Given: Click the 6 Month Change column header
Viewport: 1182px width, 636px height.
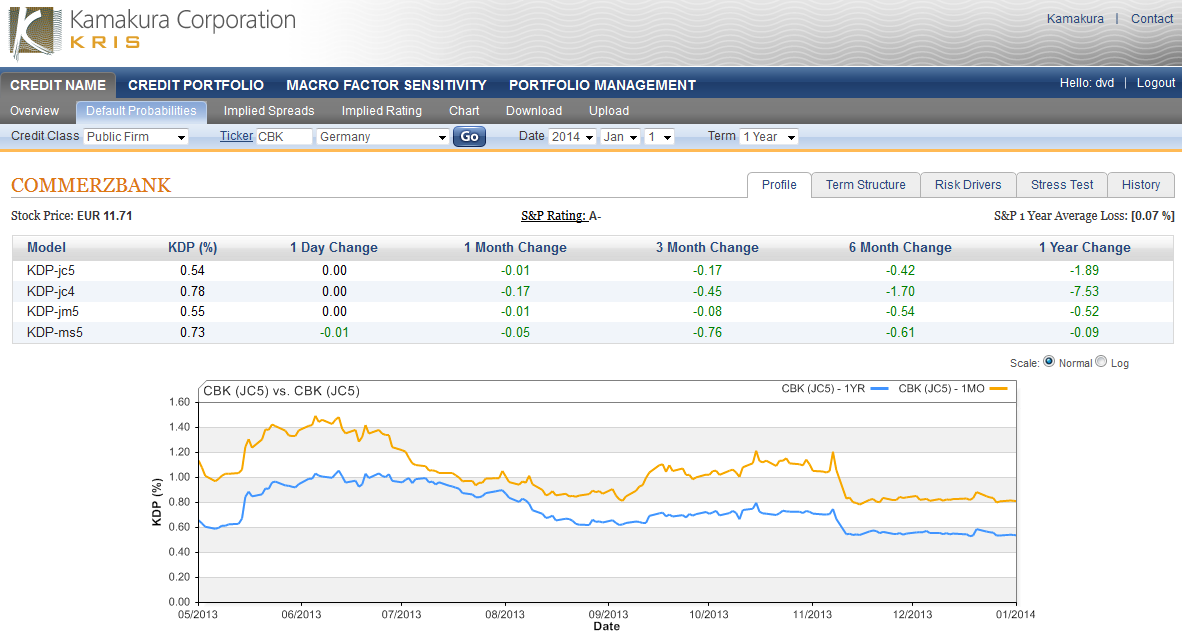Looking at the screenshot, I should click(900, 247).
